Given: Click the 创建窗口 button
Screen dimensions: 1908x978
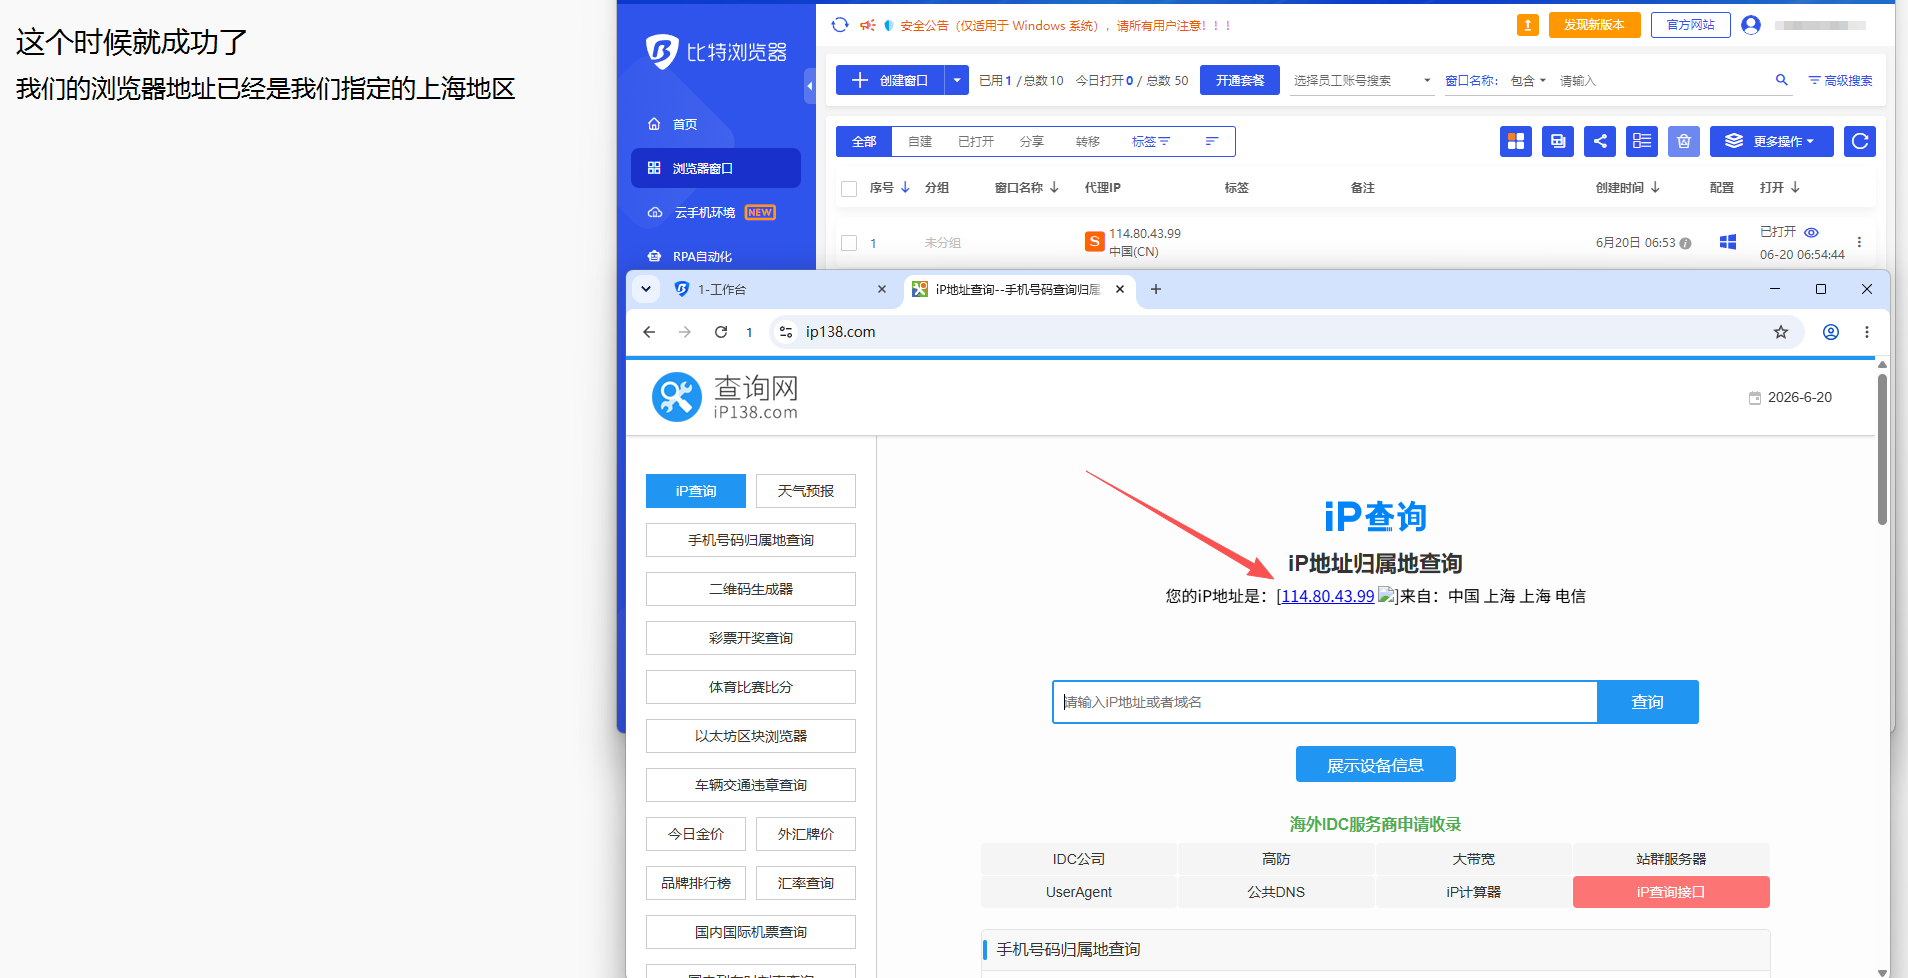Looking at the screenshot, I should point(890,80).
